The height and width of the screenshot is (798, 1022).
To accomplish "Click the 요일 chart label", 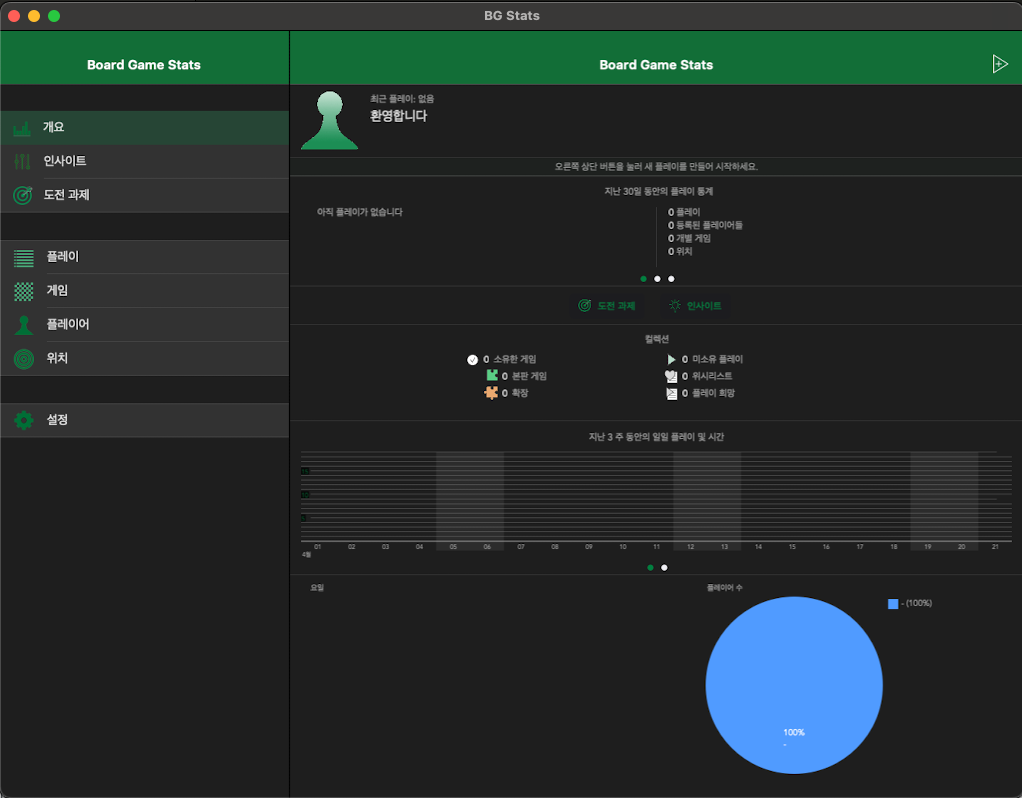I will pos(317,587).
